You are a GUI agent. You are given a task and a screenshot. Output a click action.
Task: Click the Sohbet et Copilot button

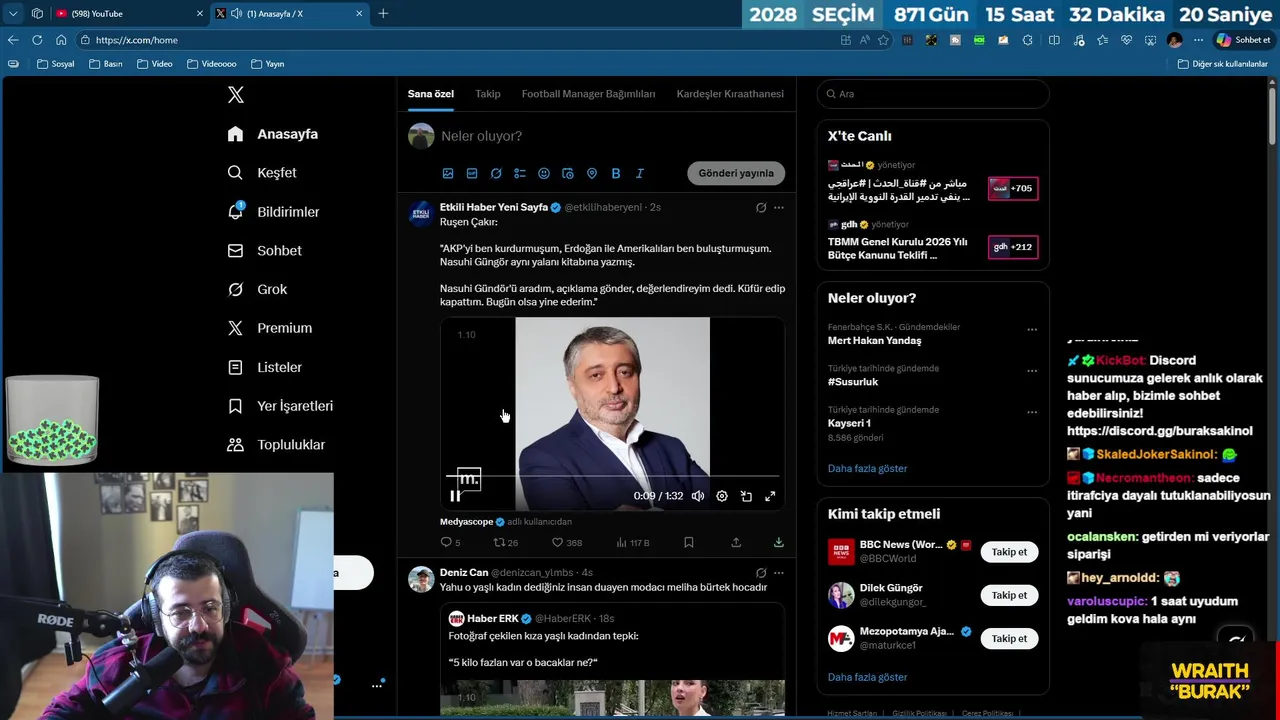coord(1243,40)
